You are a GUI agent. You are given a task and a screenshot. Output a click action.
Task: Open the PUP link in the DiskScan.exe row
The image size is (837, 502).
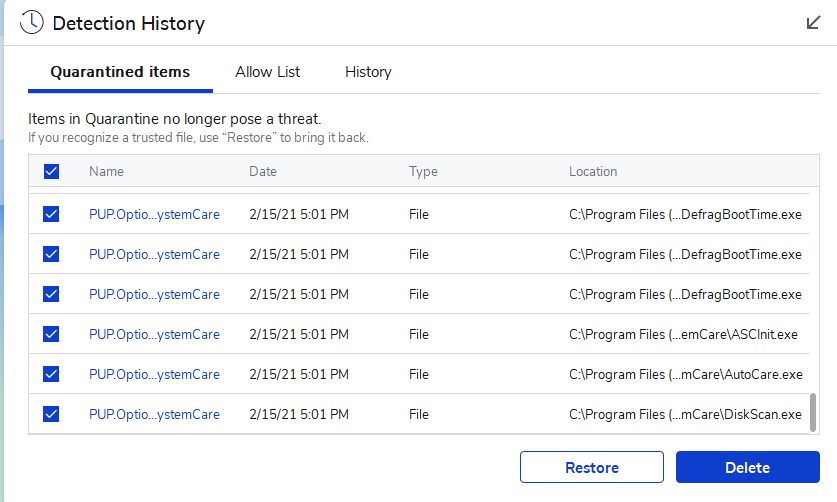point(154,414)
